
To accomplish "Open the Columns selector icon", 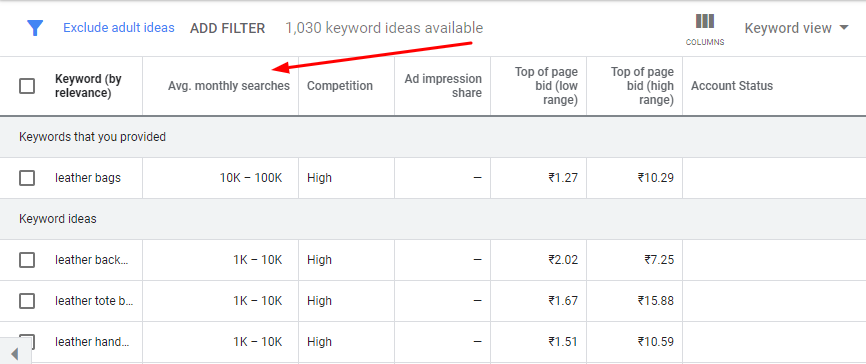I will pos(705,29).
